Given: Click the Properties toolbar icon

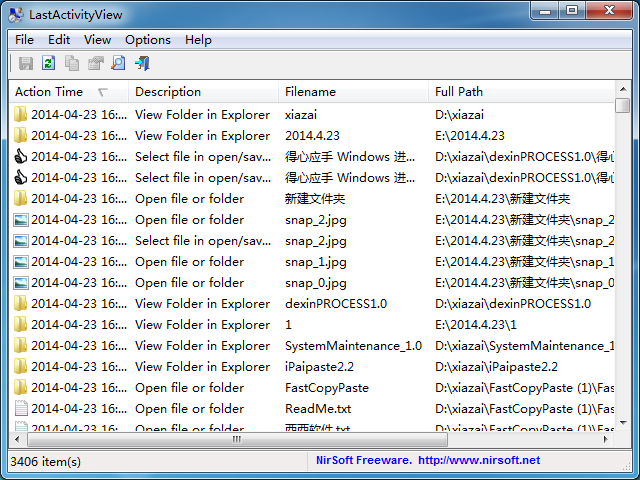Looking at the screenshot, I should tap(96, 63).
